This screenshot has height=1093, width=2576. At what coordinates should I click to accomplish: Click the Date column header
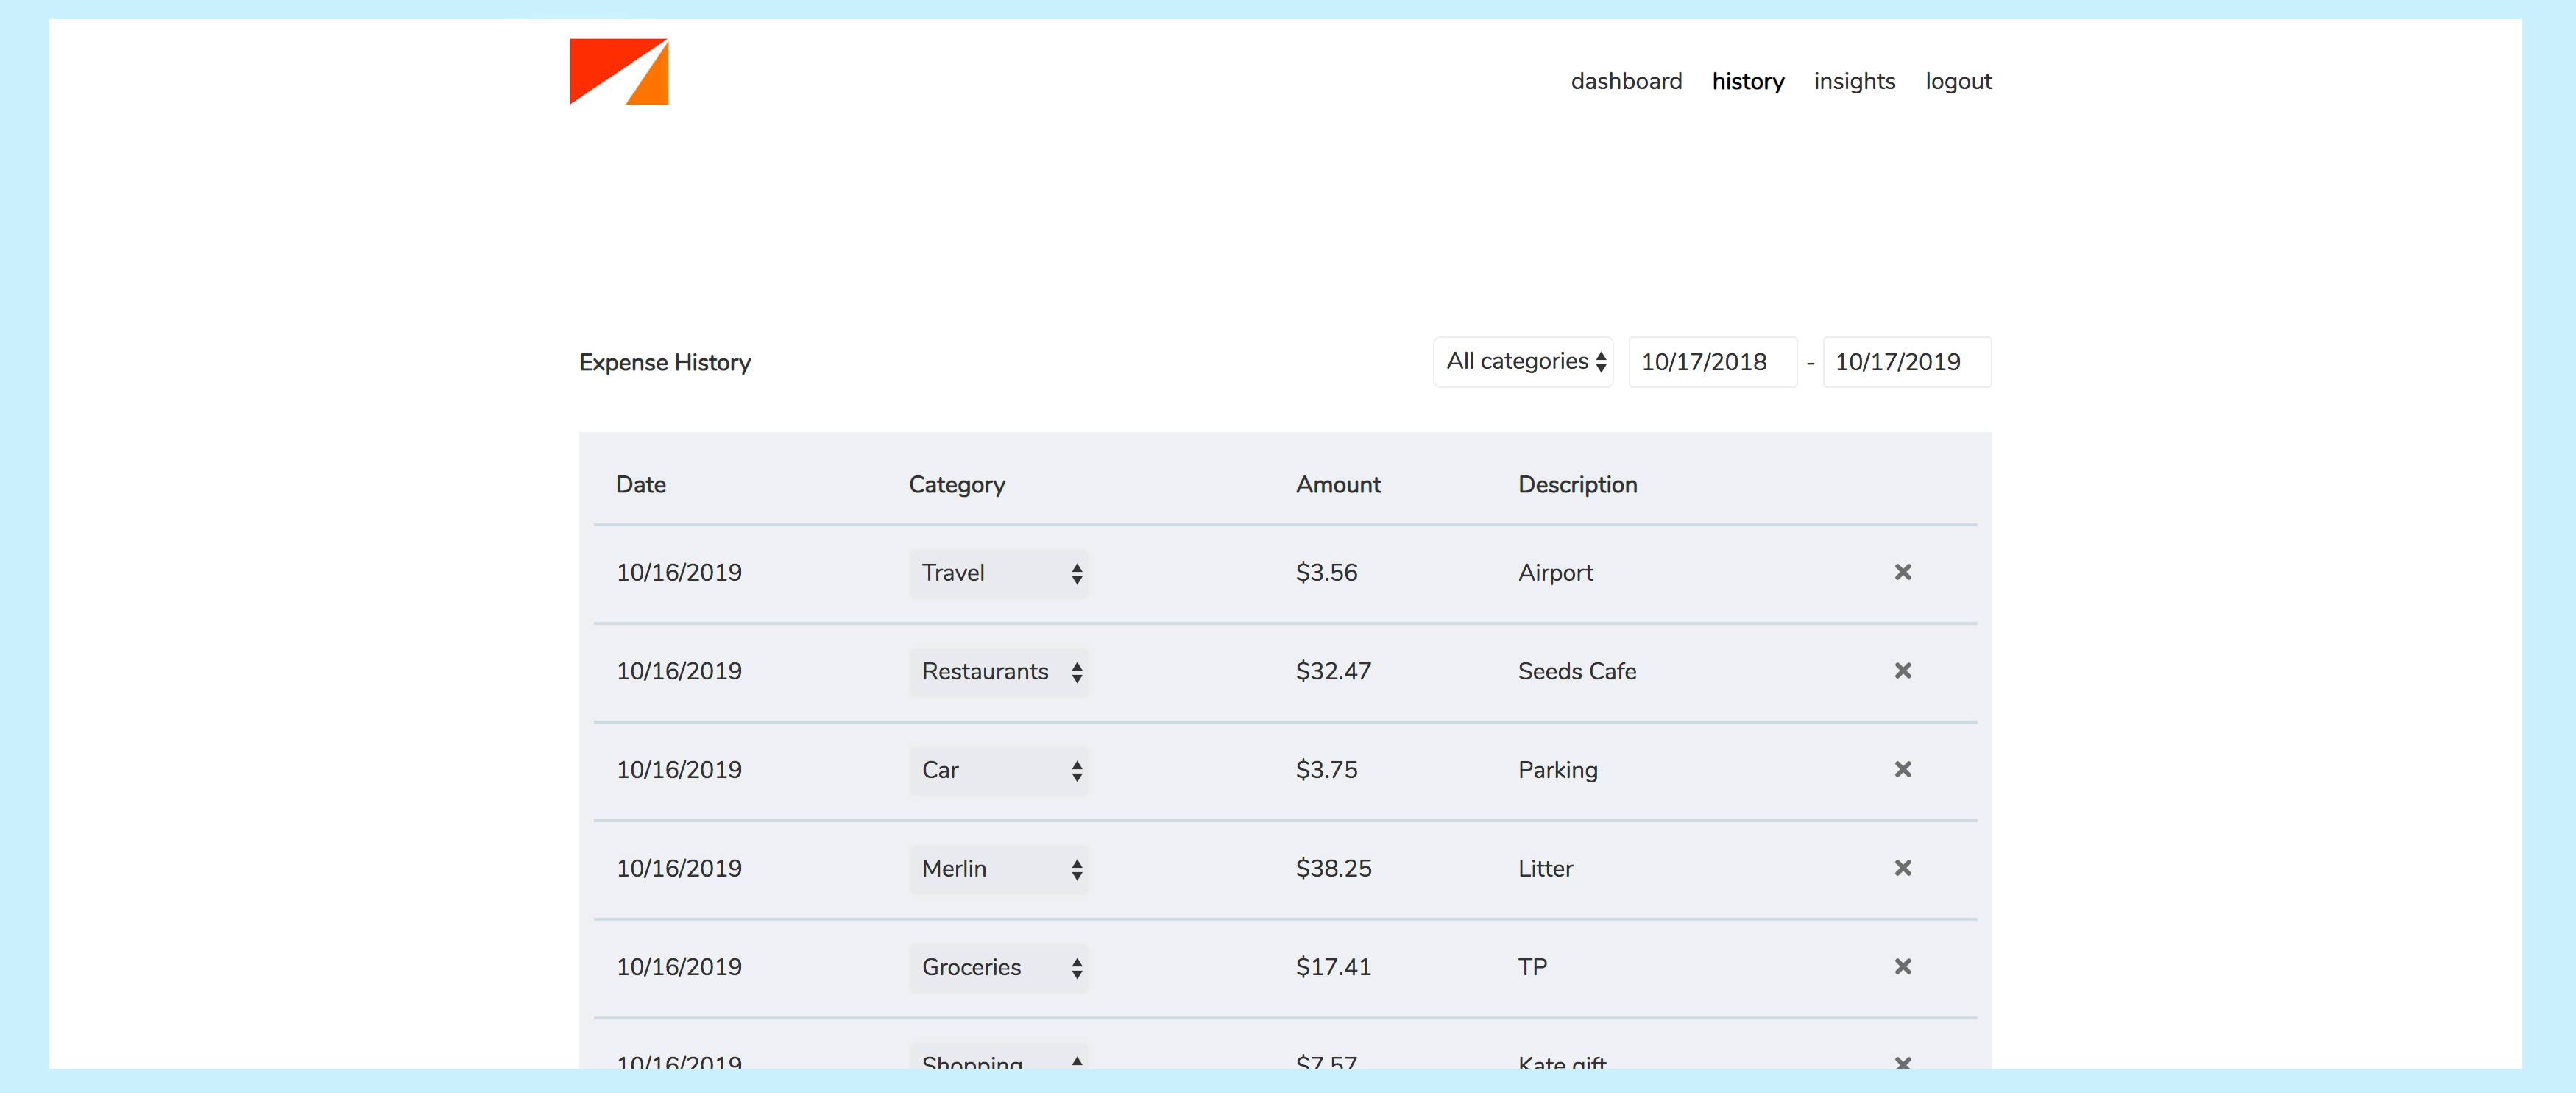pyautogui.click(x=641, y=485)
